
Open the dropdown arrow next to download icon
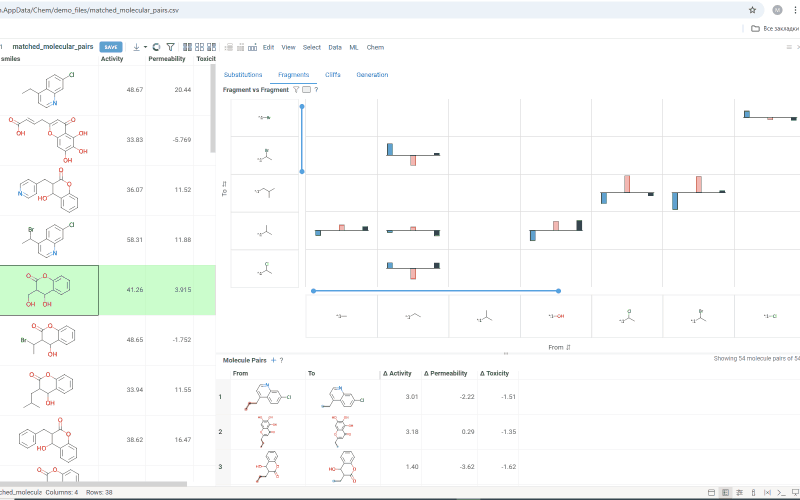tap(145, 47)
